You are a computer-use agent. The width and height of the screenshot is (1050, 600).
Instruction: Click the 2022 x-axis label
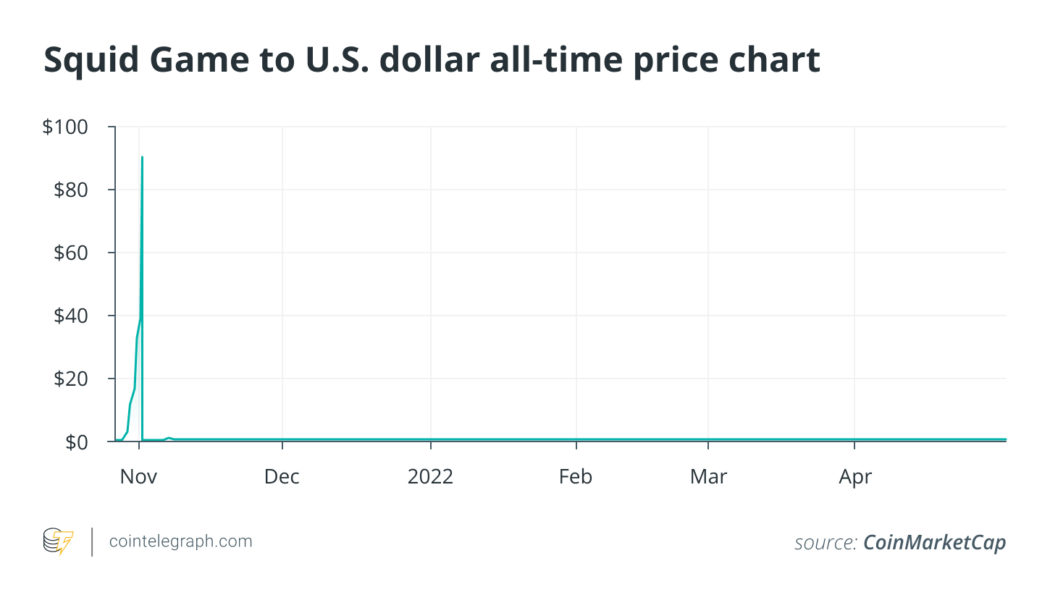430,476
